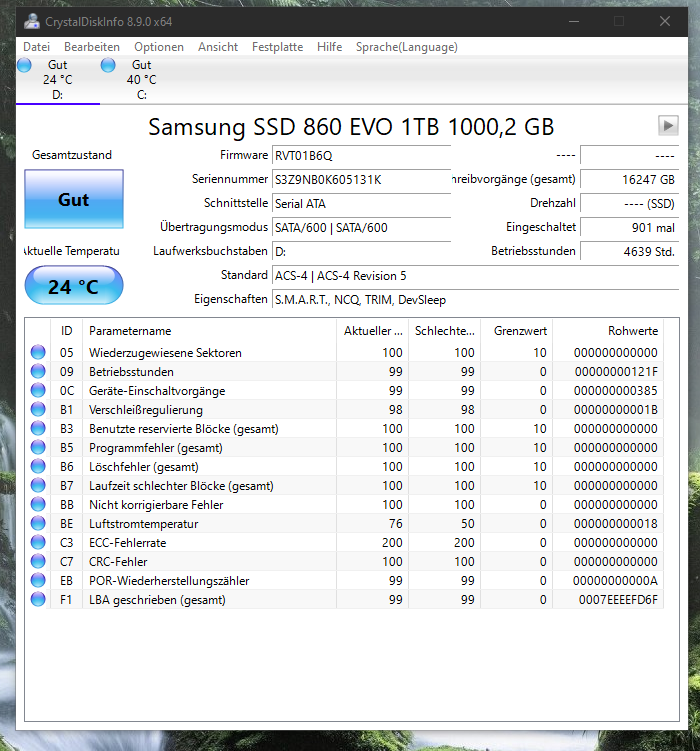Click raw value 0007EEEEFD6F

(618, 600)
